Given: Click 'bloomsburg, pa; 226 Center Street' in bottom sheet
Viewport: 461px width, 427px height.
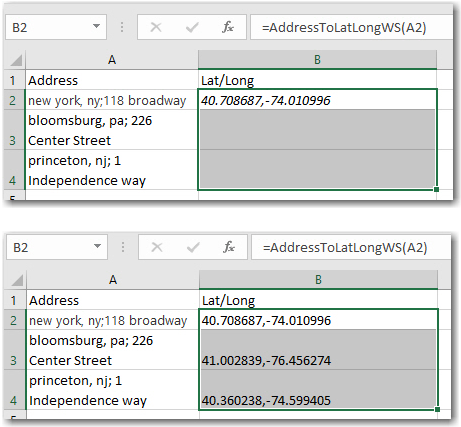Looking at the screenshot, I should point(113,350).
